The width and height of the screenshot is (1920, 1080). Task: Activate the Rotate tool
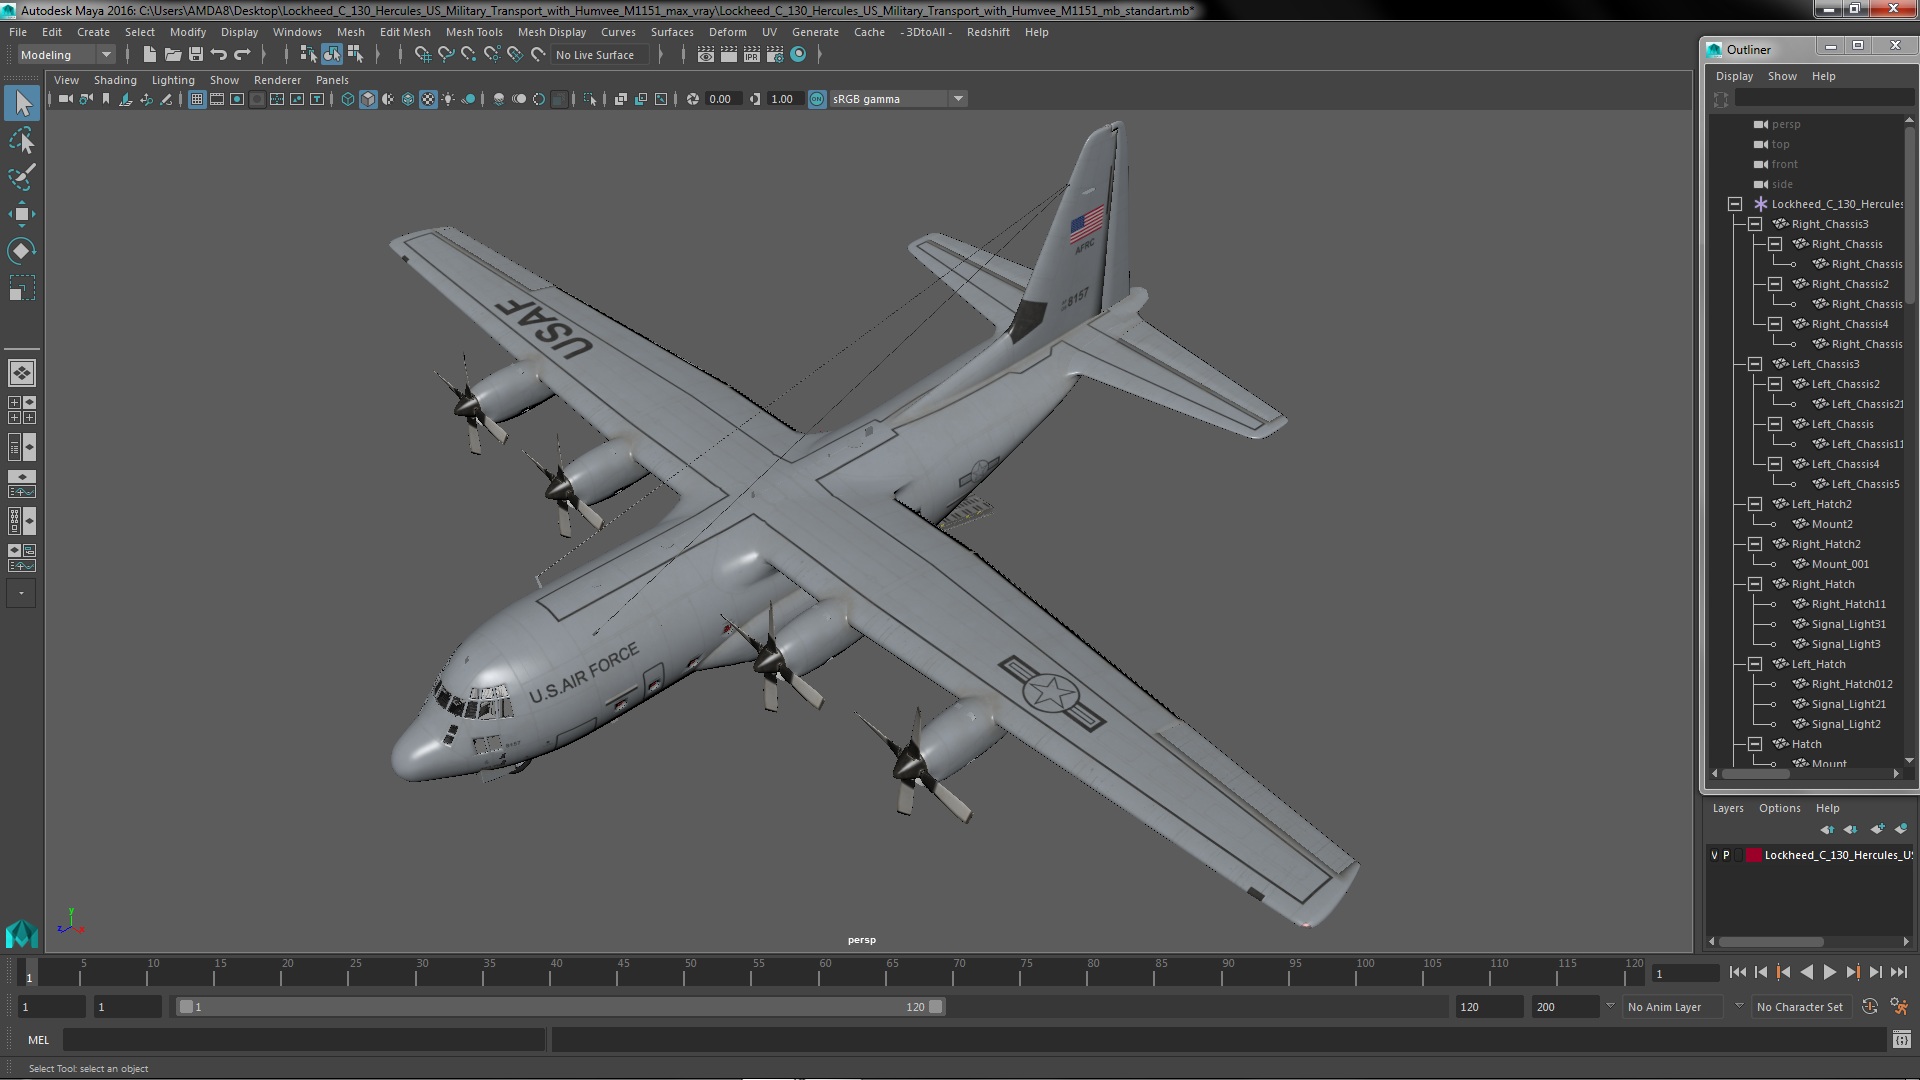coord(22,250)
